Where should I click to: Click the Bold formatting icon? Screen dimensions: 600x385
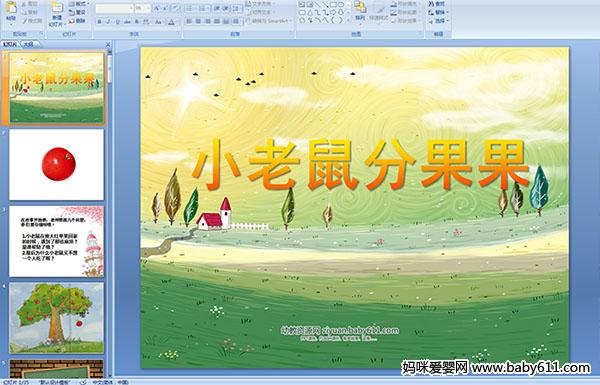(x=99, y=22)
